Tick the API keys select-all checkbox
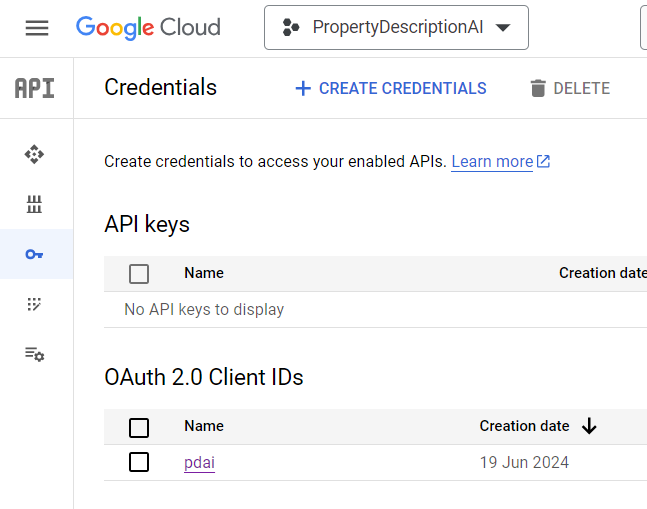Image resolution: width=647 pixels, height=509 pixels. point(139,273)
